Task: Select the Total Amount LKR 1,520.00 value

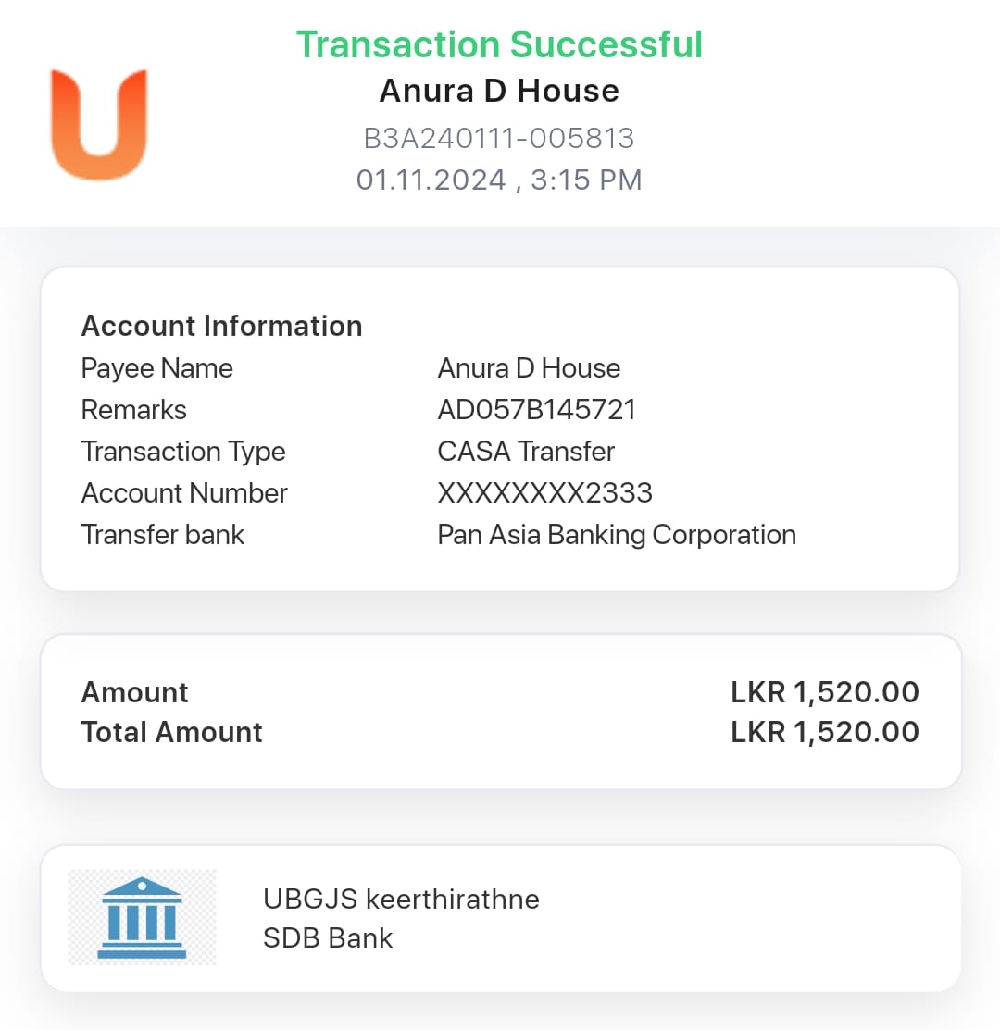Action: (x=825, y=732)
